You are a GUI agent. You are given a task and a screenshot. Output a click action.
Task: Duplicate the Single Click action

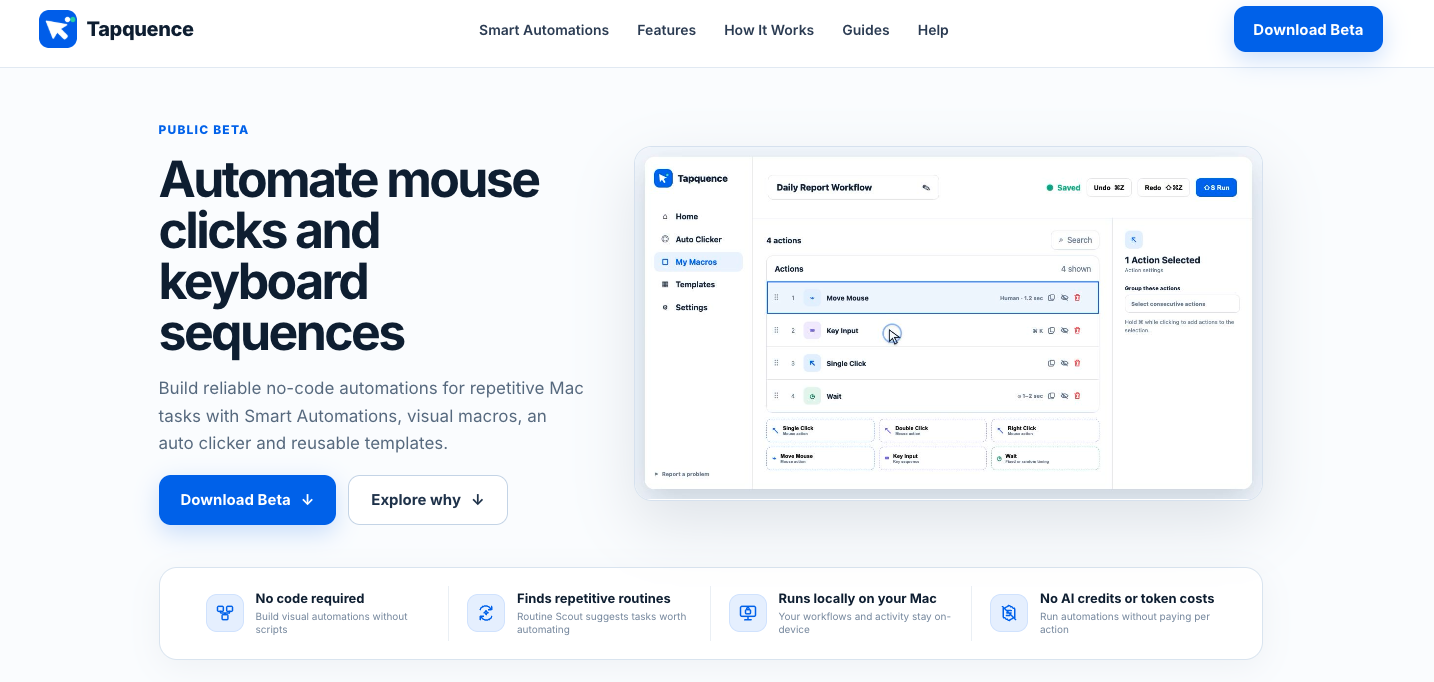click(1051, 363)
